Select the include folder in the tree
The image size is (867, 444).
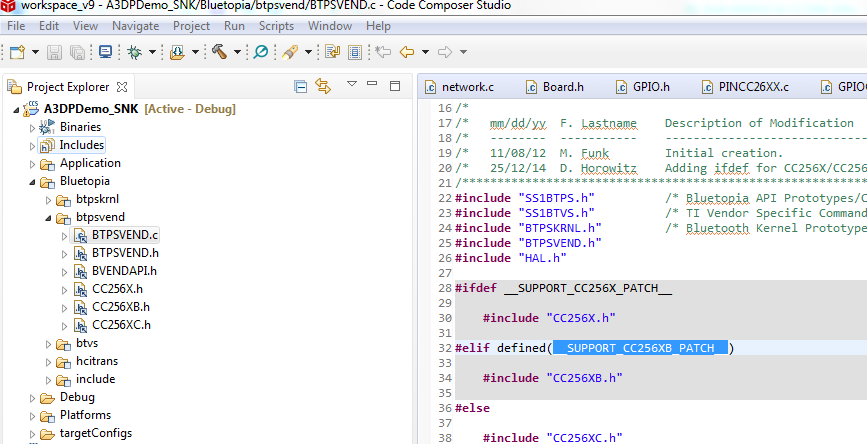tap(96, 379)
